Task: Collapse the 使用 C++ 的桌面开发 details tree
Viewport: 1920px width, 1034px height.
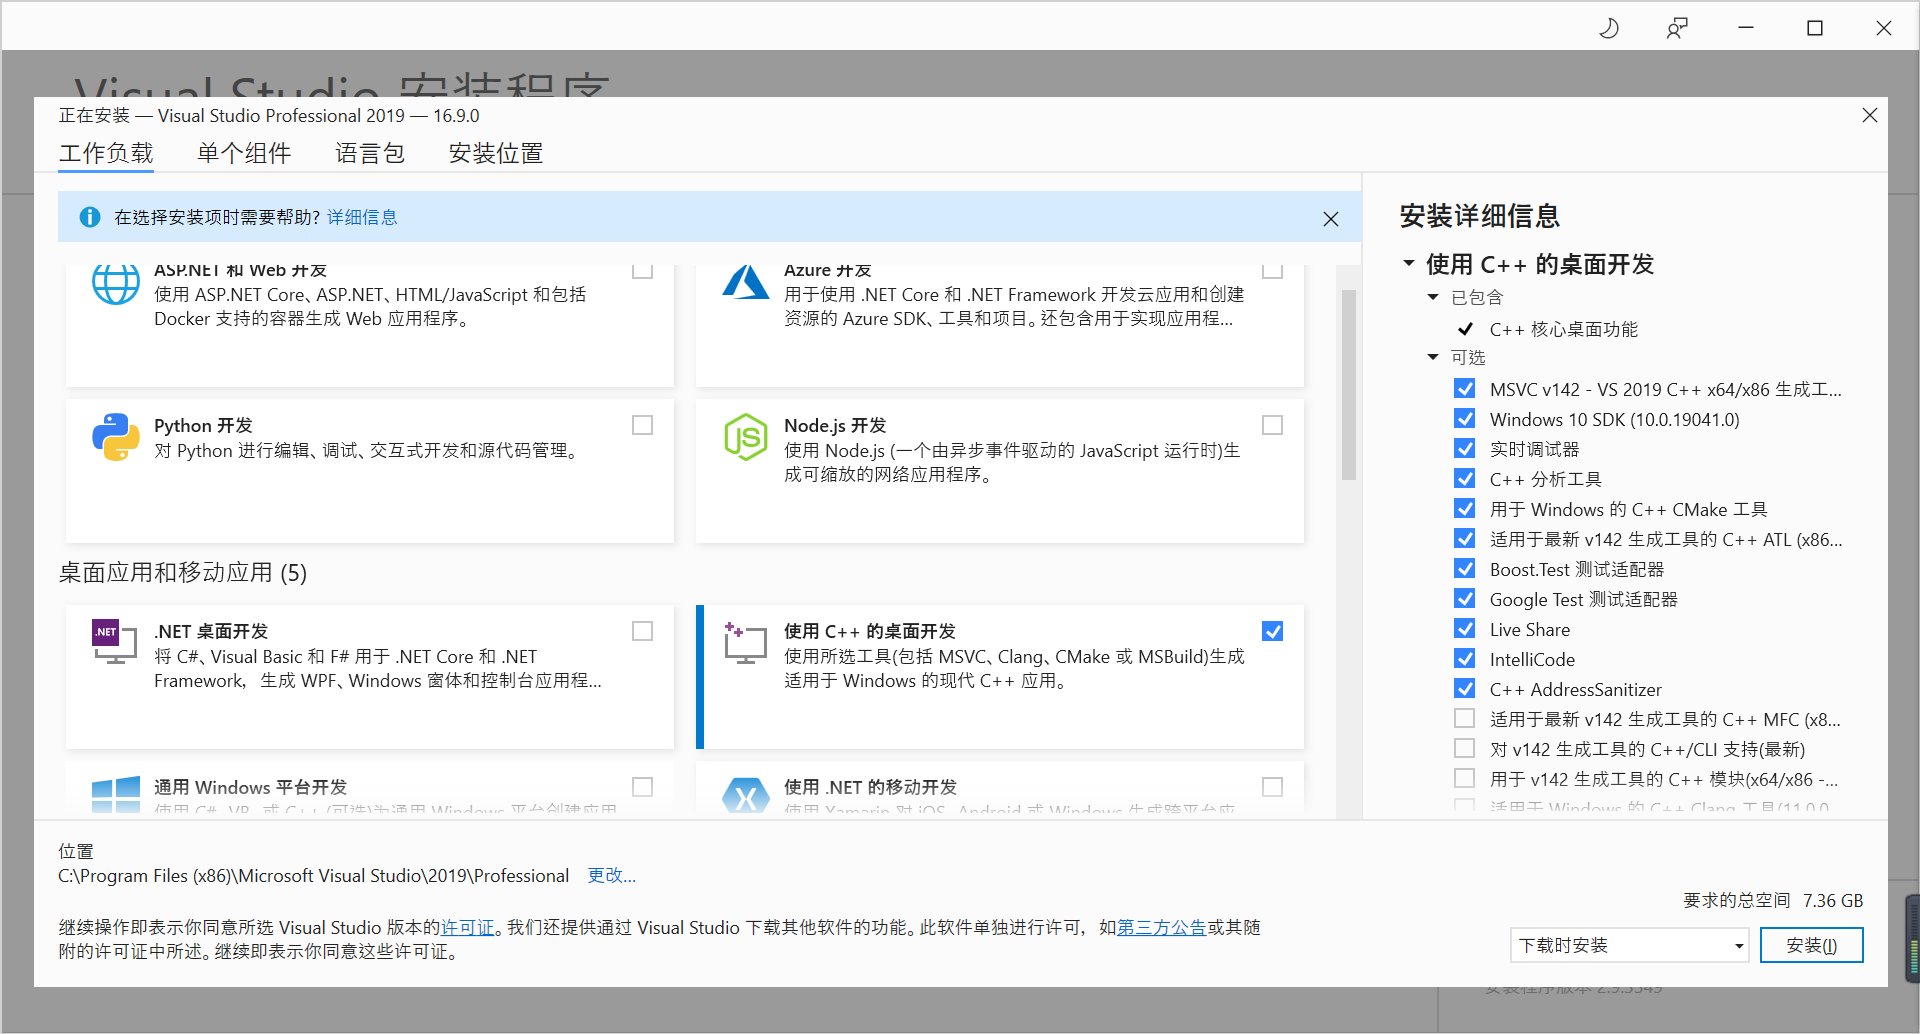Action: tap(1409, 263)
